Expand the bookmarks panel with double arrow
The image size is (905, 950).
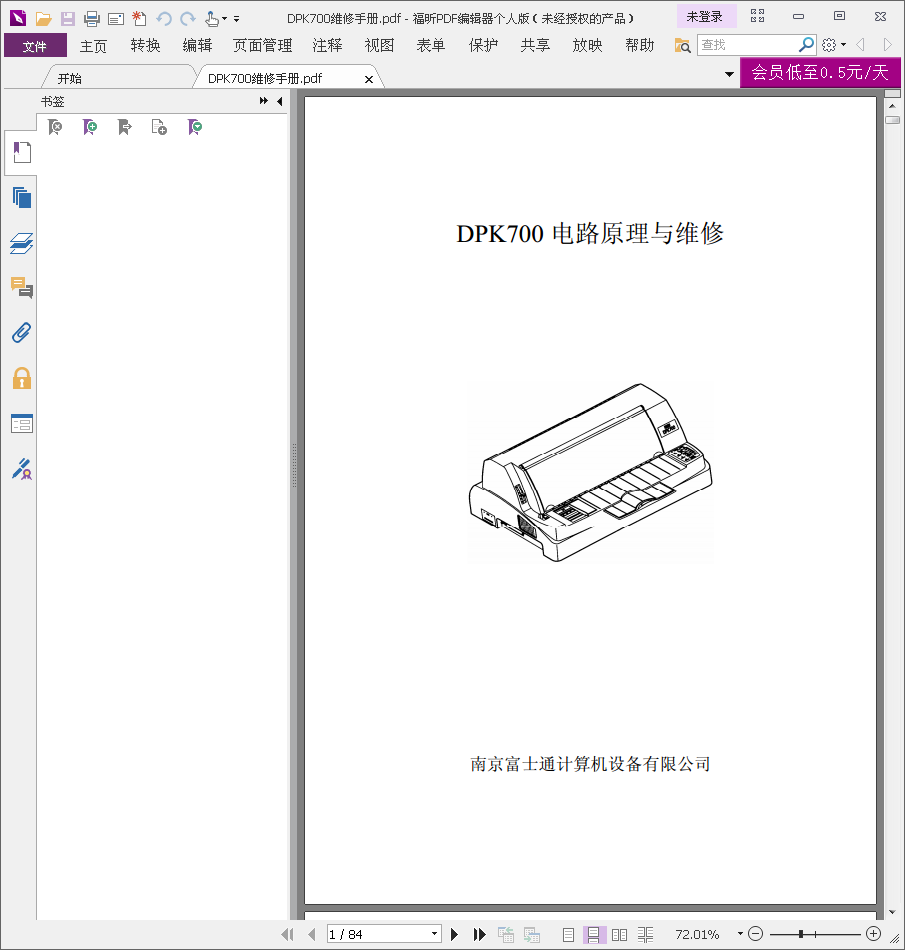(x=264, y=101)
